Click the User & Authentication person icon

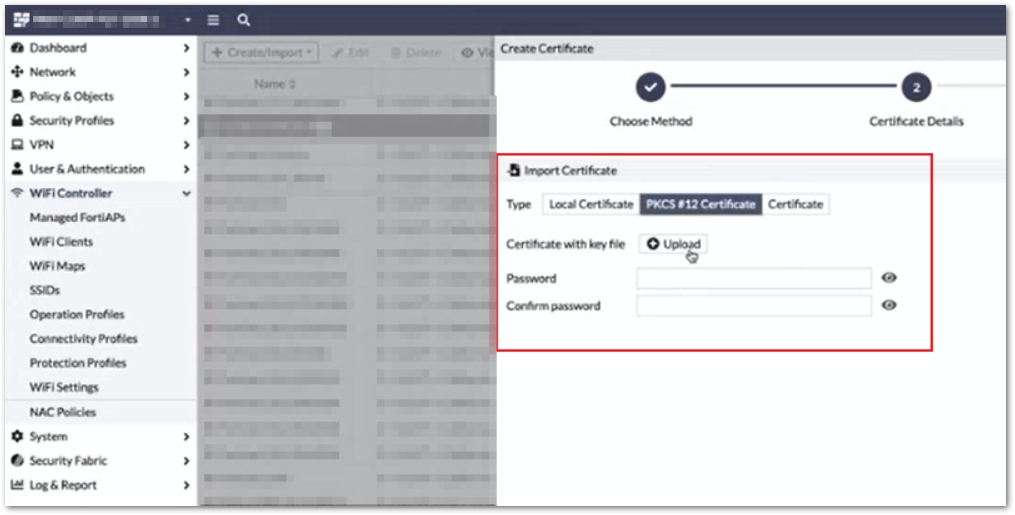[17, 169]
